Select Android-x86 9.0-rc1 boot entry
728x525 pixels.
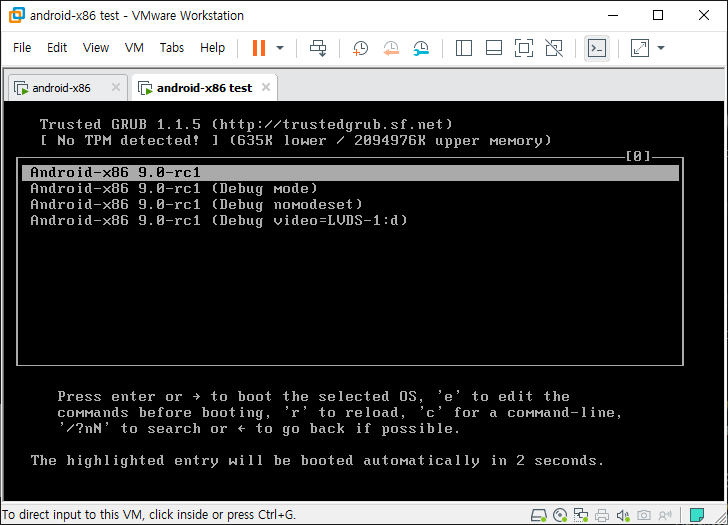[350, 173]
